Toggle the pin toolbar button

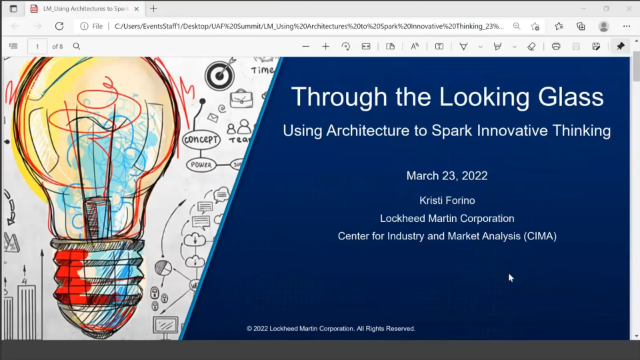pos(620,46)
